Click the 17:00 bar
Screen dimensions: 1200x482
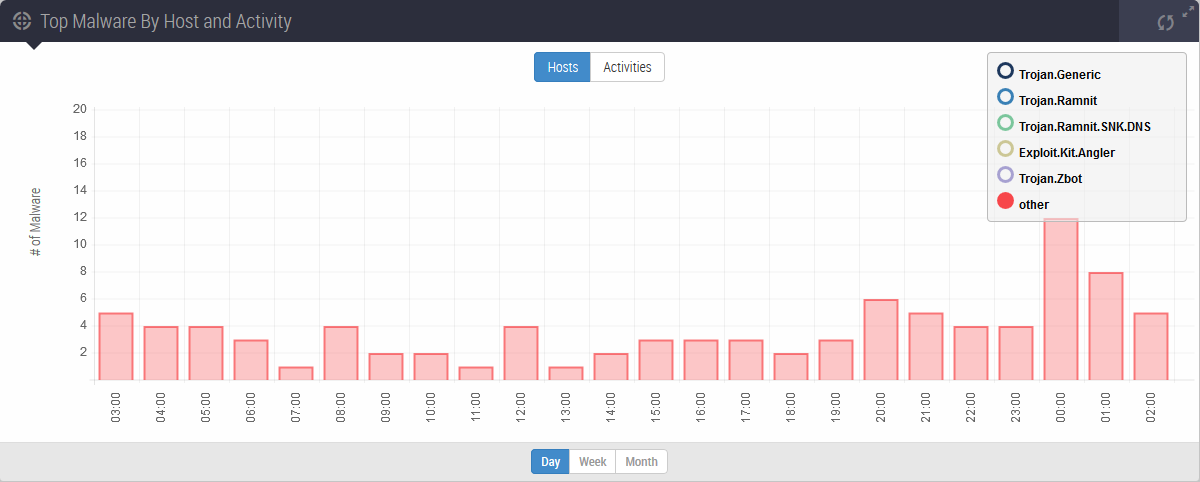click(746, 360)
